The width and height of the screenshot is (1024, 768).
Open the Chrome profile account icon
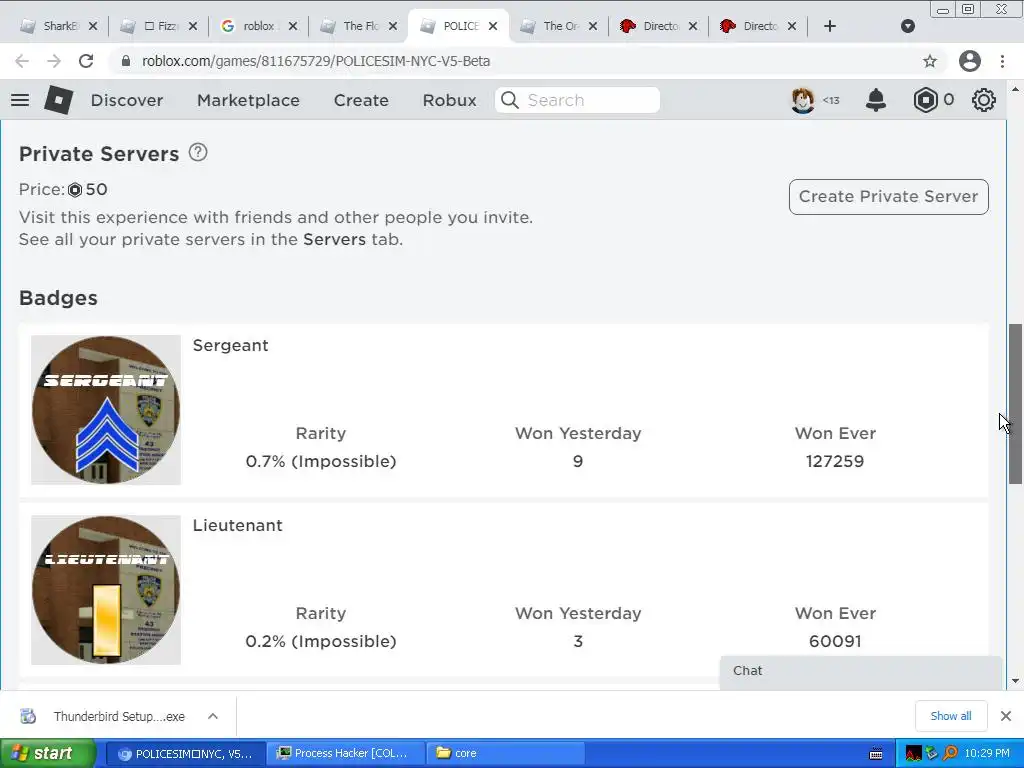point(970,61)
